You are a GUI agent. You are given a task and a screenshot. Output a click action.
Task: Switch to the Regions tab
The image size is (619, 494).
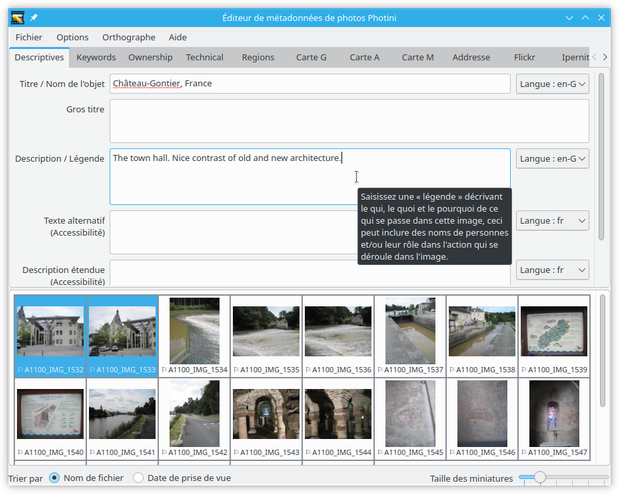pos(258,57)
